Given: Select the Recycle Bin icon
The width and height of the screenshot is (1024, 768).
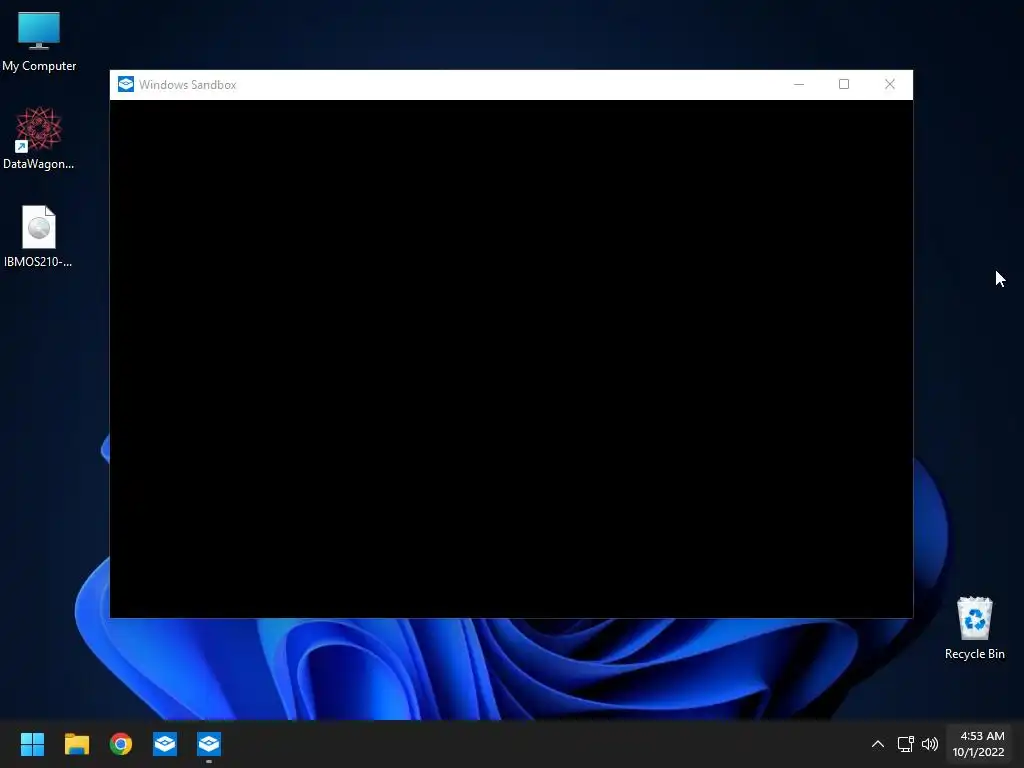Looking at the screenshot, I should point(974,628).
